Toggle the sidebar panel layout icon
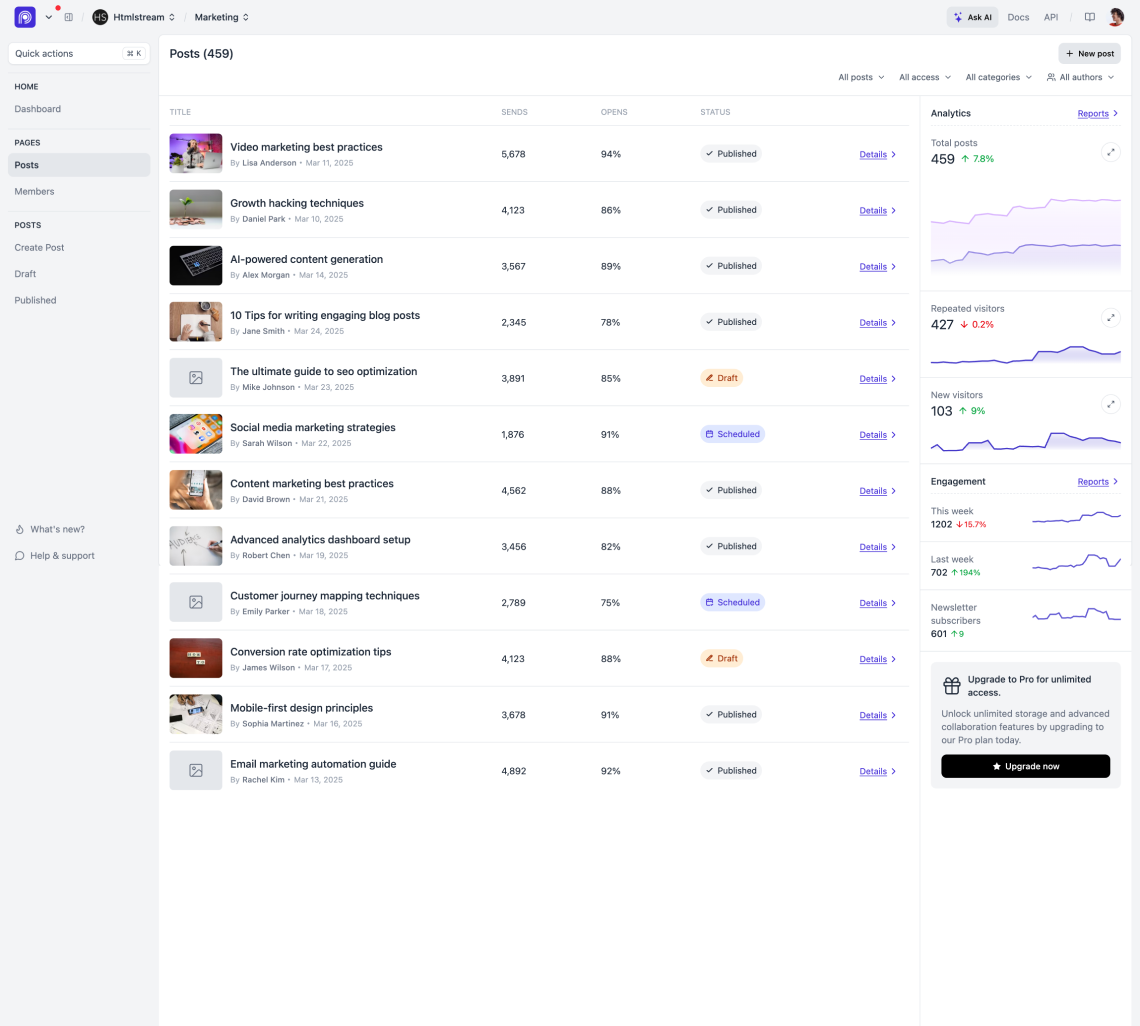Screen dimensions: 1140x1026 [68, 17]
